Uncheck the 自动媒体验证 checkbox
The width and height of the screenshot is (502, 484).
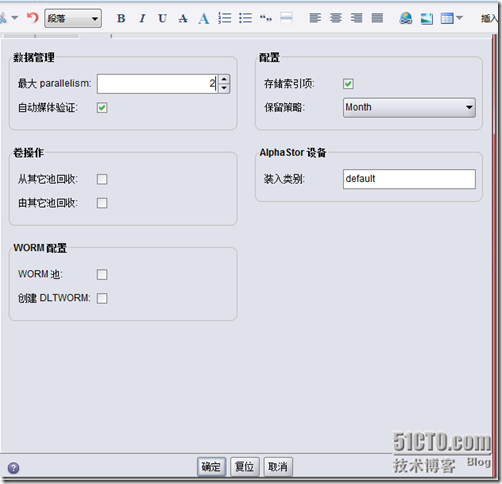[102, 108]
